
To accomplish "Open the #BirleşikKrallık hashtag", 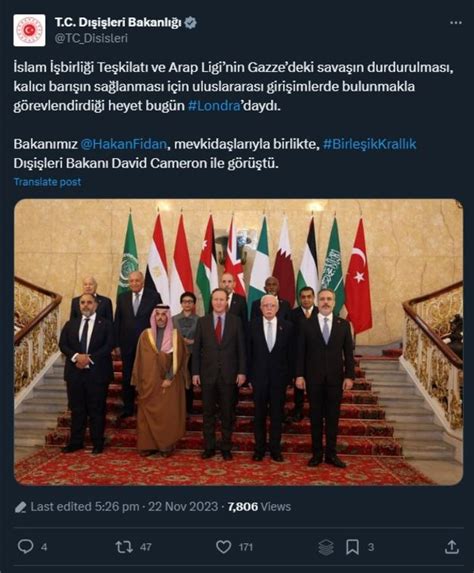I will [x=369, y=144].
